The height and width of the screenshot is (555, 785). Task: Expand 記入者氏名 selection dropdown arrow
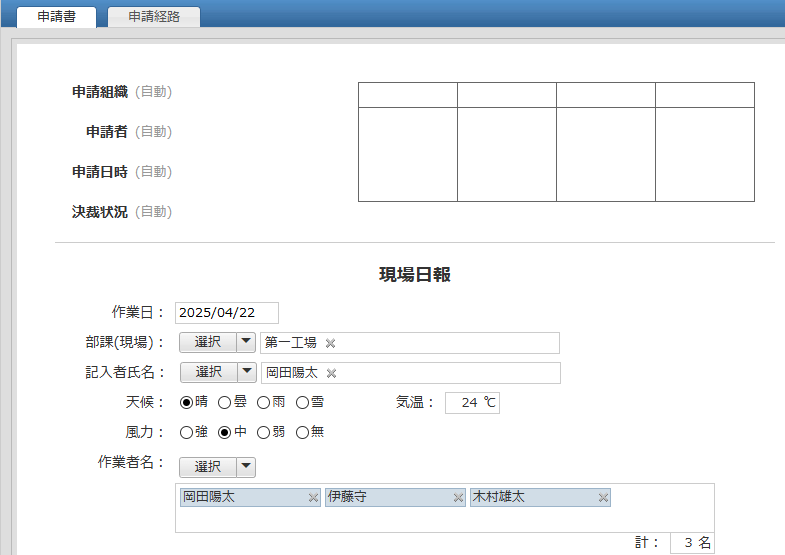coord(246,372)
